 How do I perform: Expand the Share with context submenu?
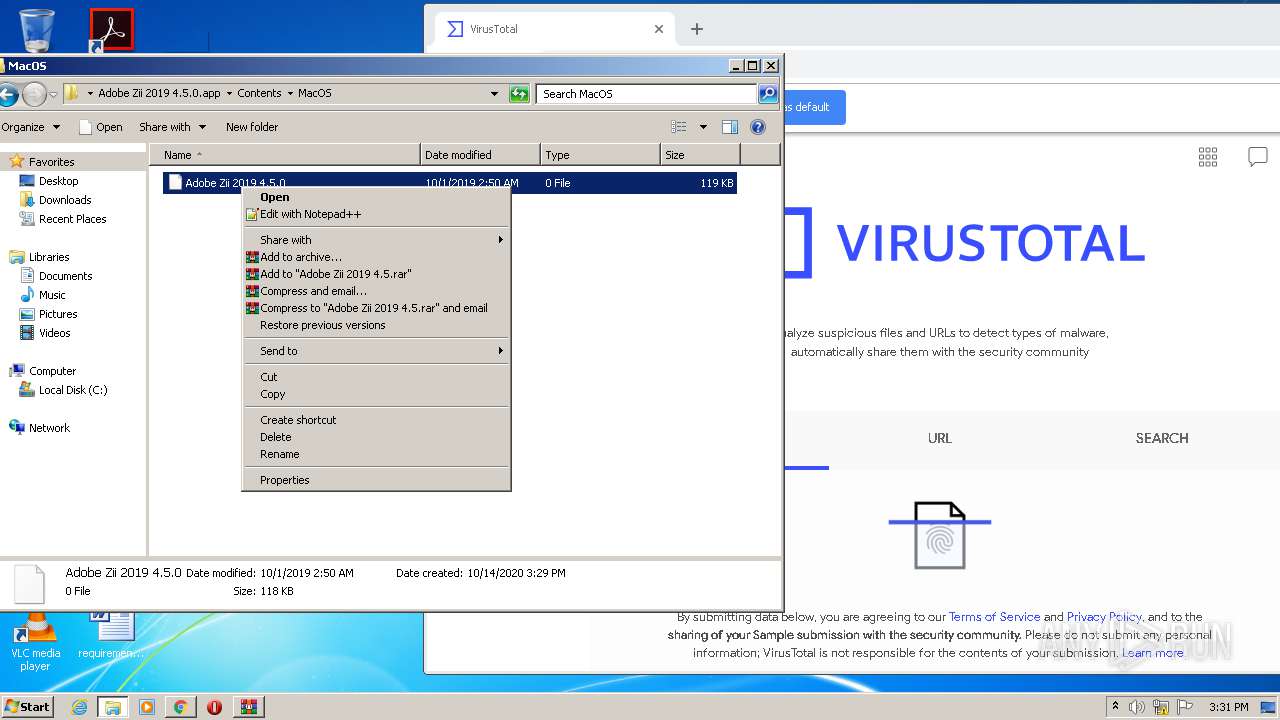[x=377, y=240]
